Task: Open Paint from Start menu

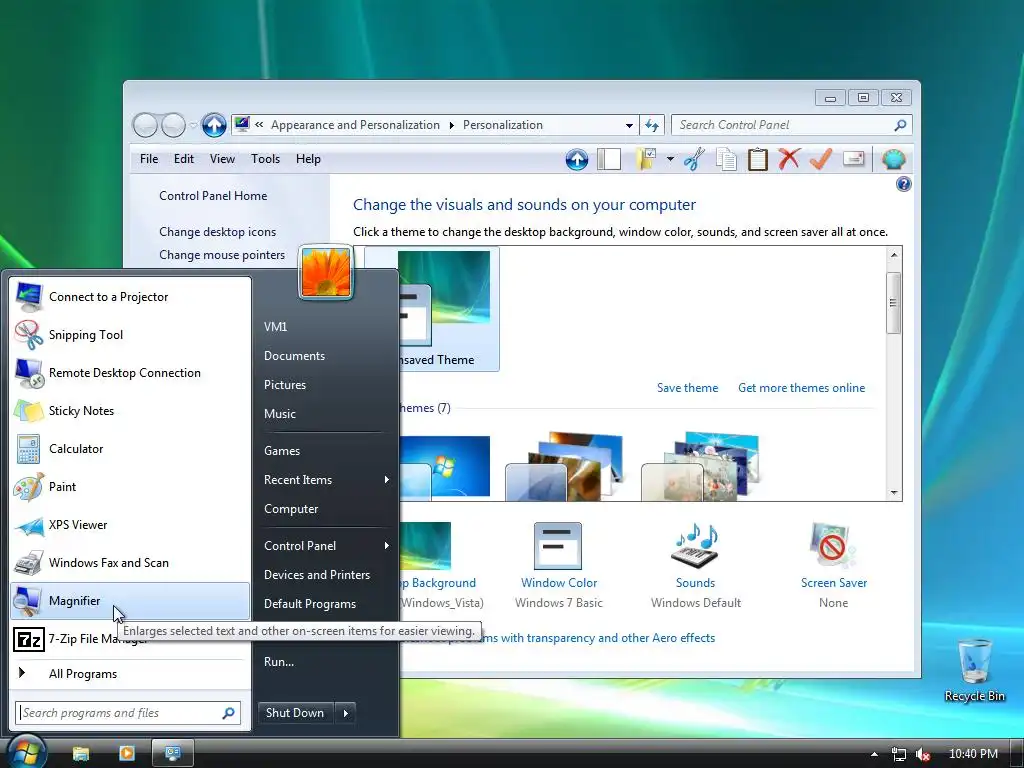Action: (131, 487)
